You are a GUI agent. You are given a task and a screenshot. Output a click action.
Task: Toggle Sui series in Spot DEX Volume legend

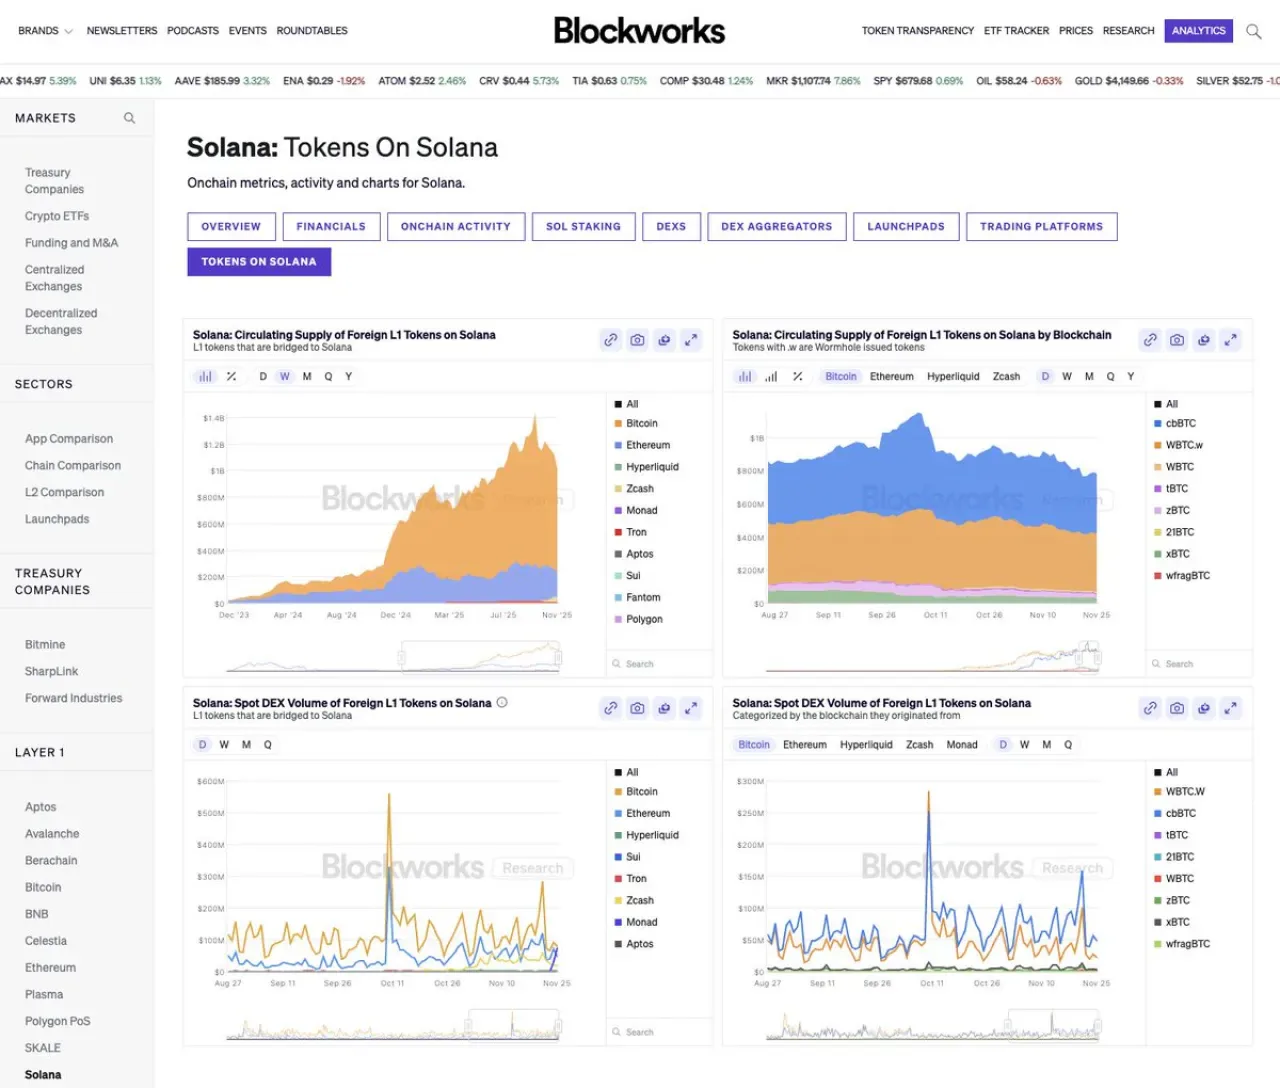pyautogui.click(x=627, y=857)
